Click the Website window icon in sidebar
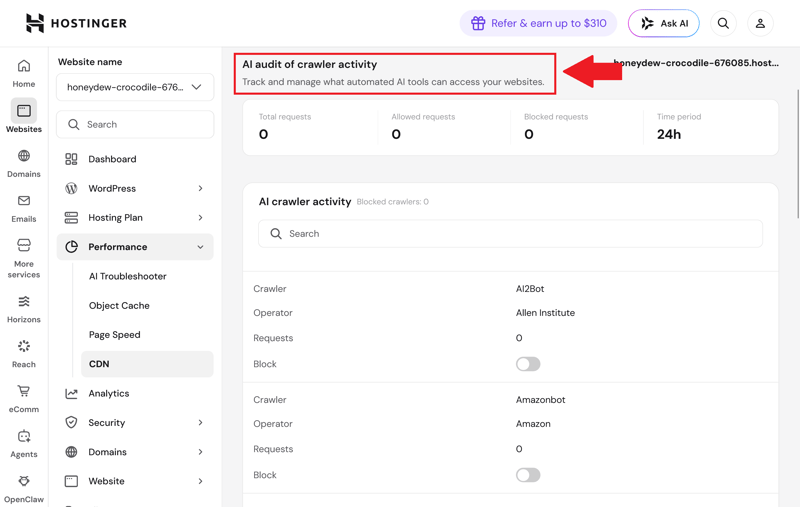 (x=71, y=481)
